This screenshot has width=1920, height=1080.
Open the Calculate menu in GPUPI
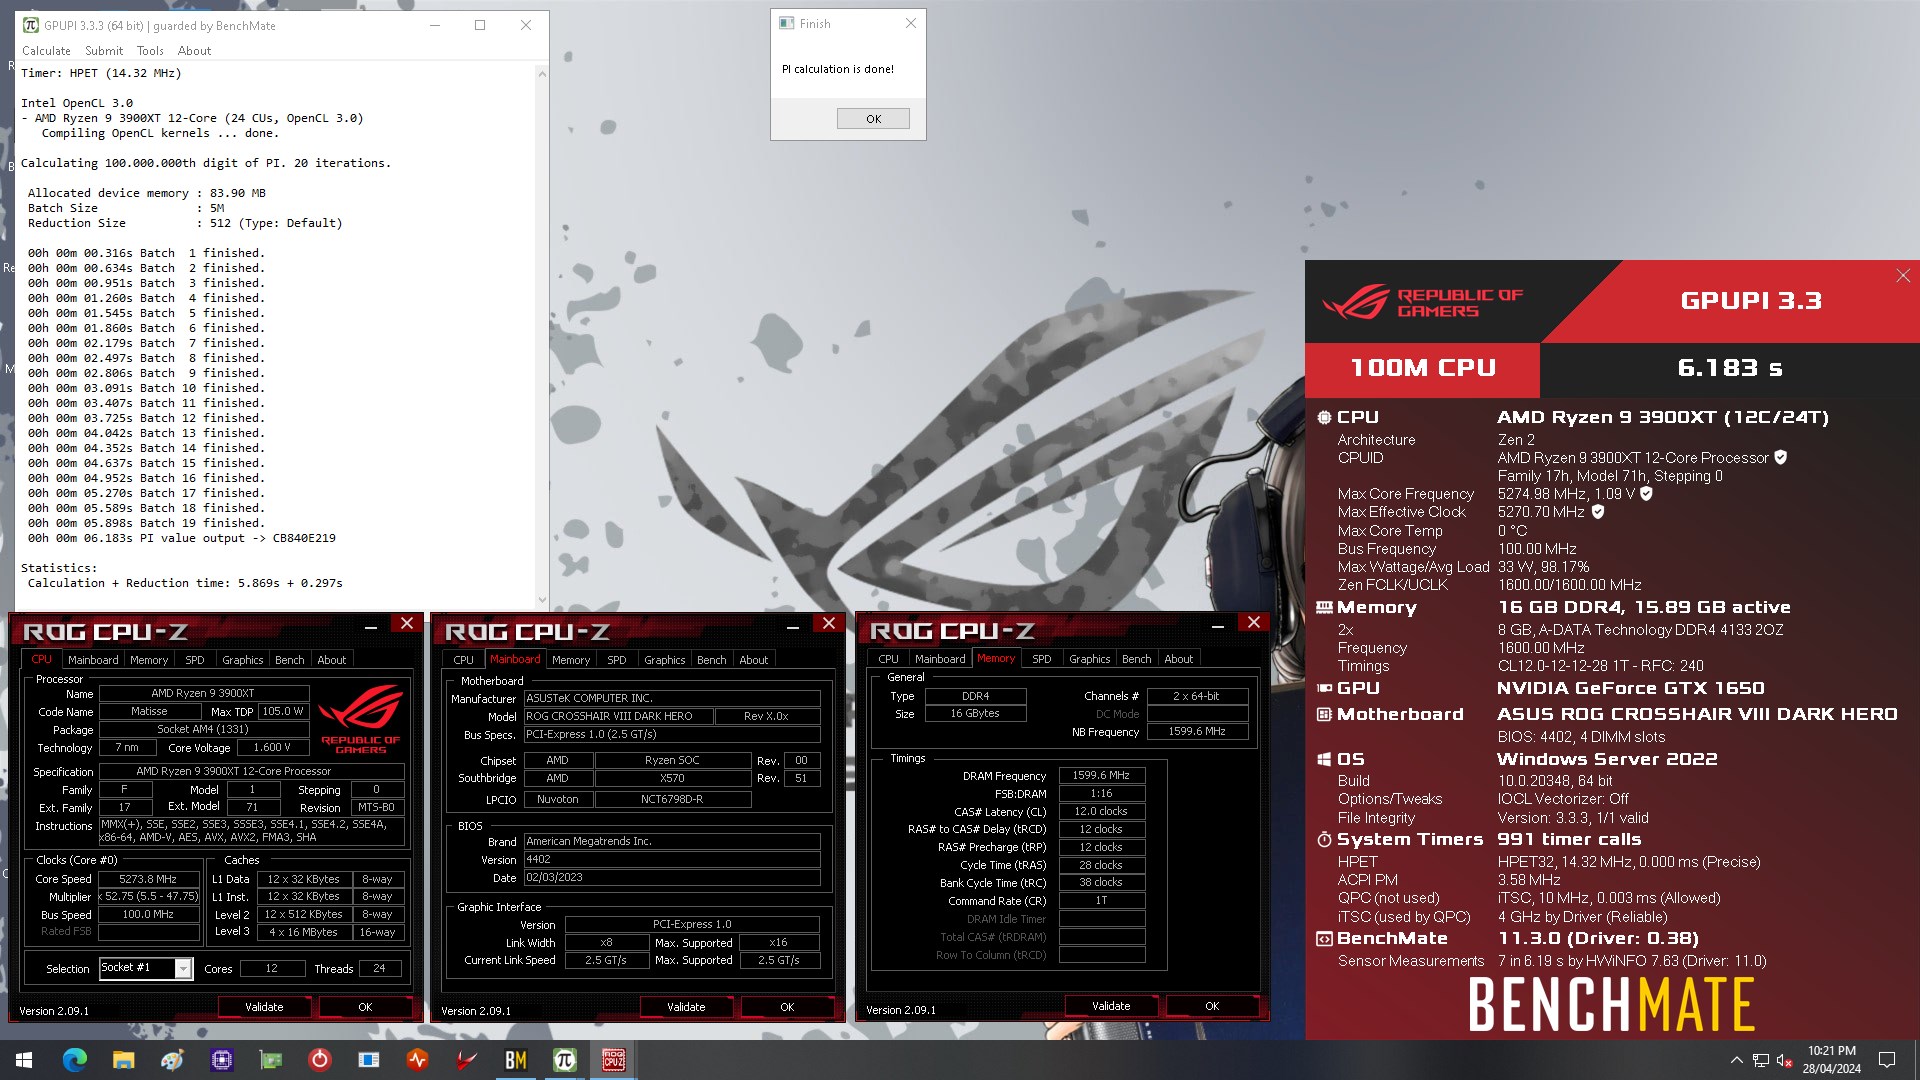pyautogui.click(x=46, y=51)
